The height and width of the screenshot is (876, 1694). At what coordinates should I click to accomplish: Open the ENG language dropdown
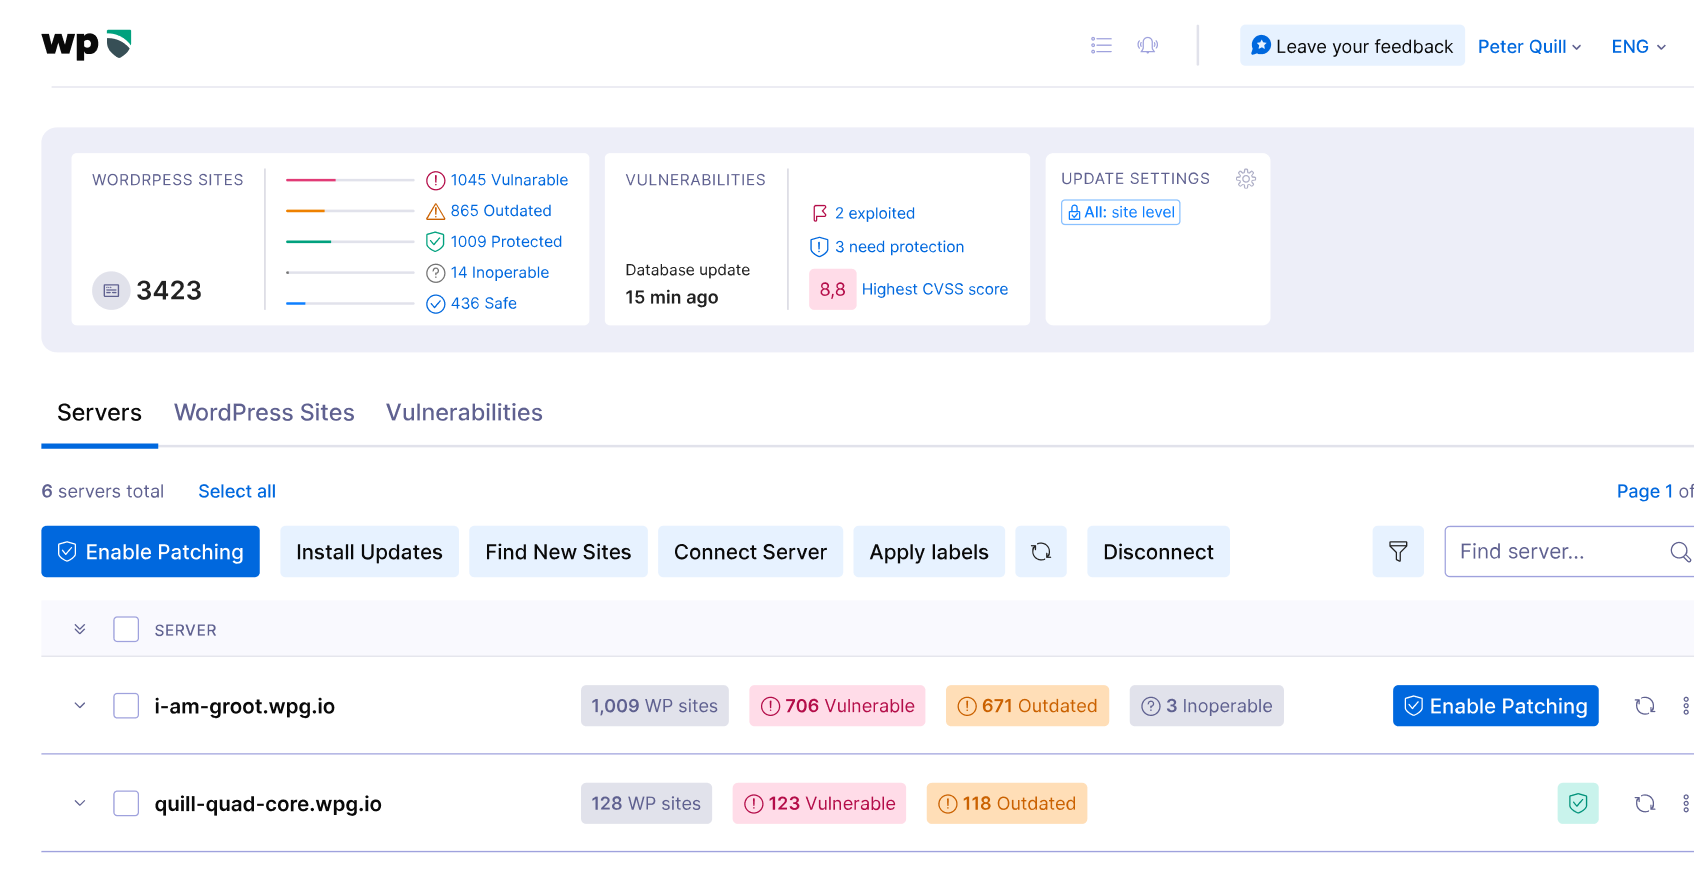pyautogui.click(x=1638, y=47)
